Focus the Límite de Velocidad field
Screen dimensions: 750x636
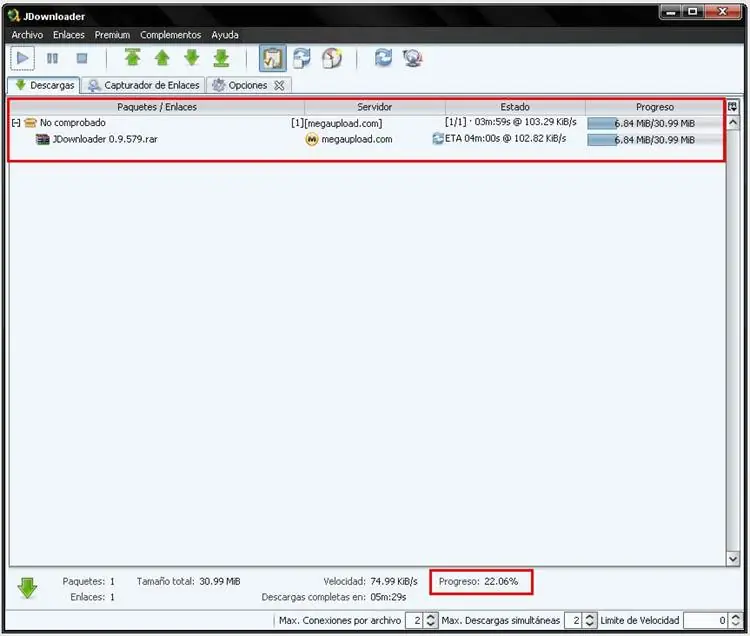[x=706, y=620]
